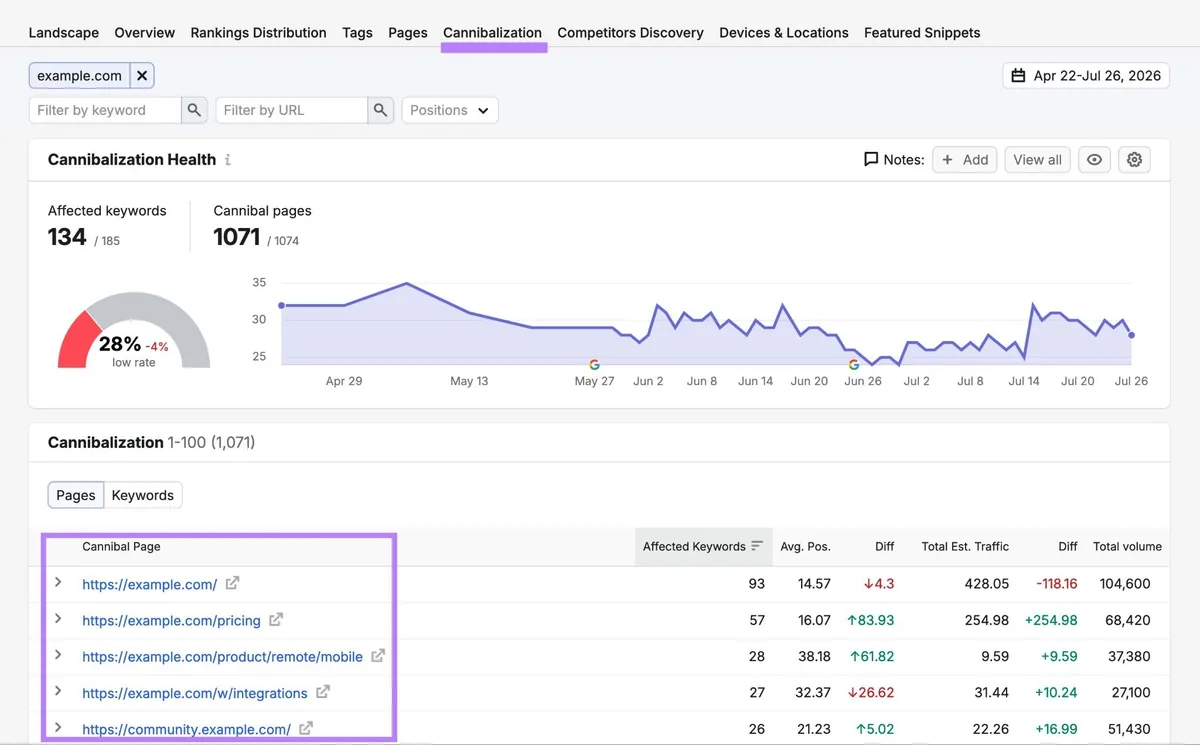Click the Notes speech bubble icon
The height and width of the screenshot is (745, 1200).
pyautogui.click(x=871, y=160)
